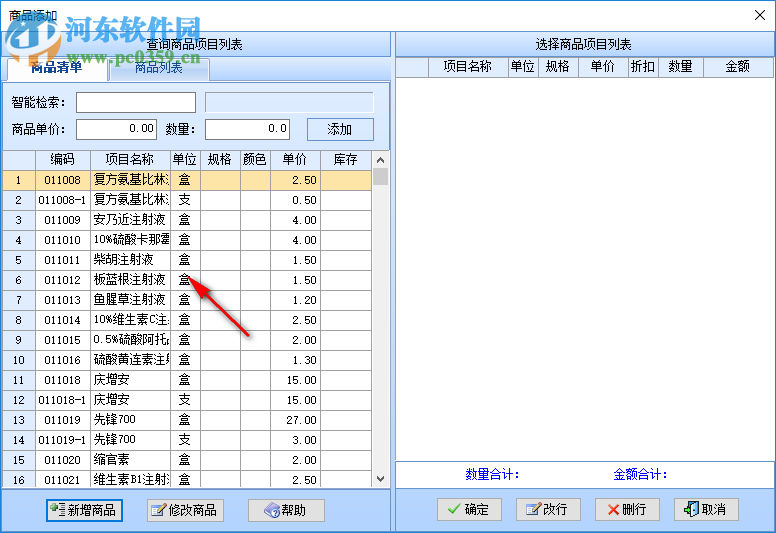Select row with code 011014

(x=187, y=320)
